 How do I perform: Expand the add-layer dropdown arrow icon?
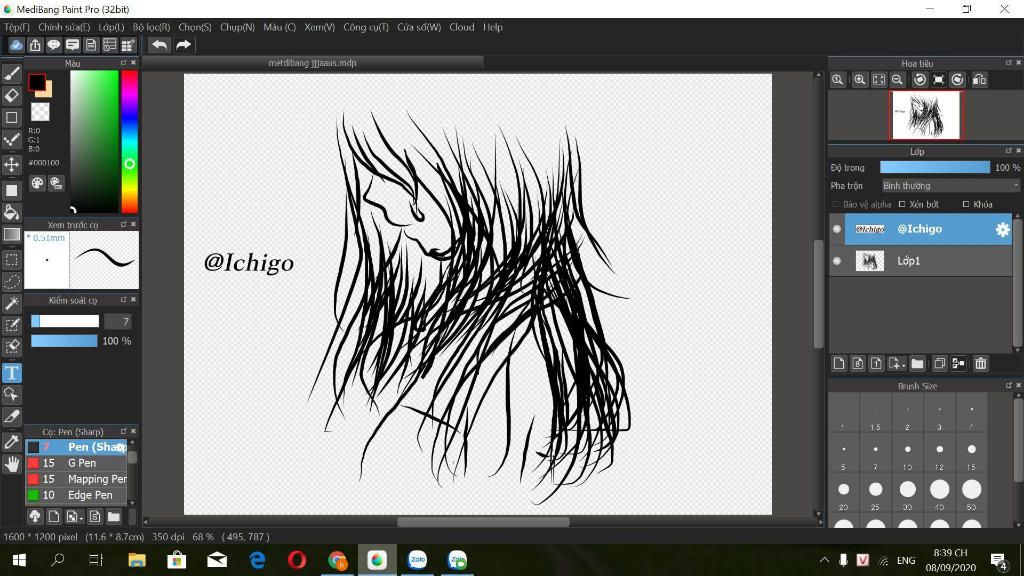click(897, 364)
